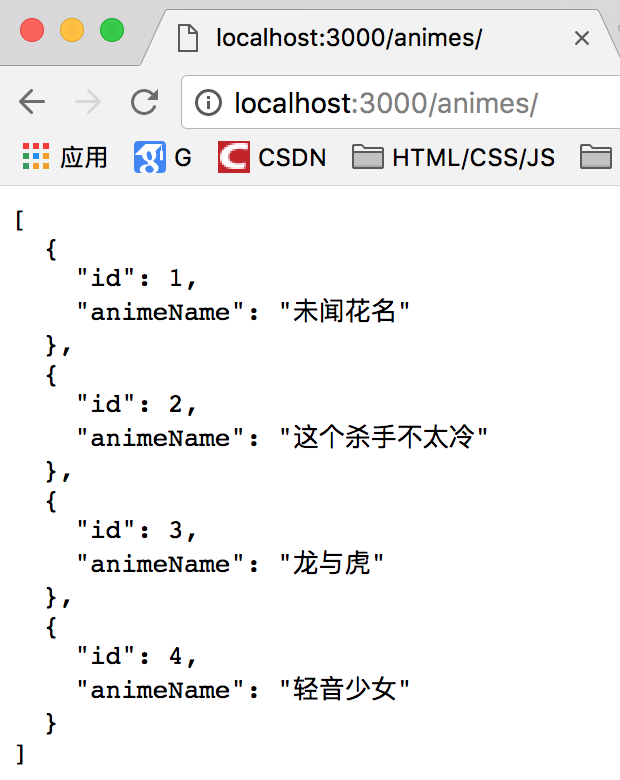Click the Google bookmark icon

click(149, 157)
